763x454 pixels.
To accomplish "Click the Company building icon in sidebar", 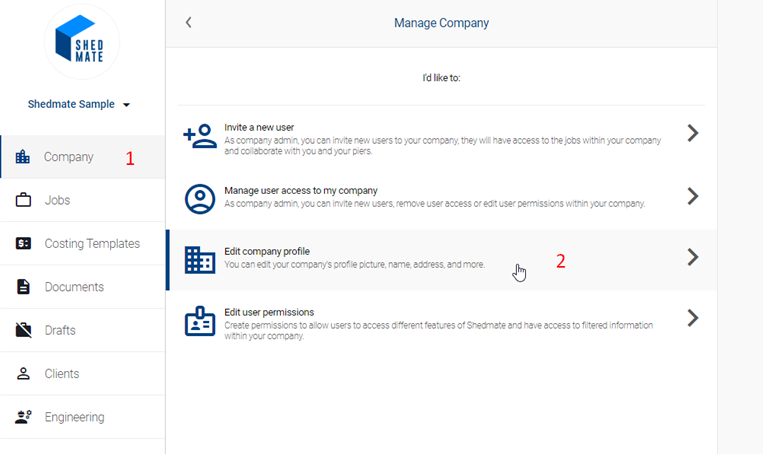I will tap(23, 157).
